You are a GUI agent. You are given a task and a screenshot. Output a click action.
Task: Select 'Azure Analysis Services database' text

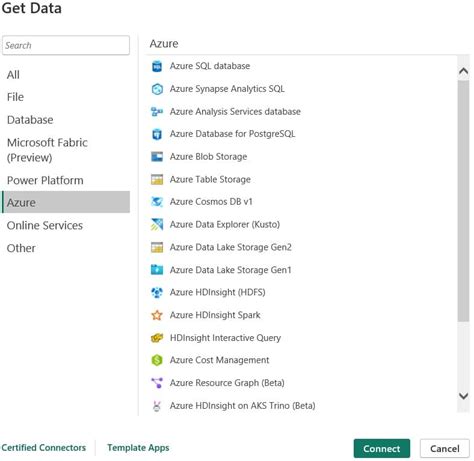(x=235, y=112)
